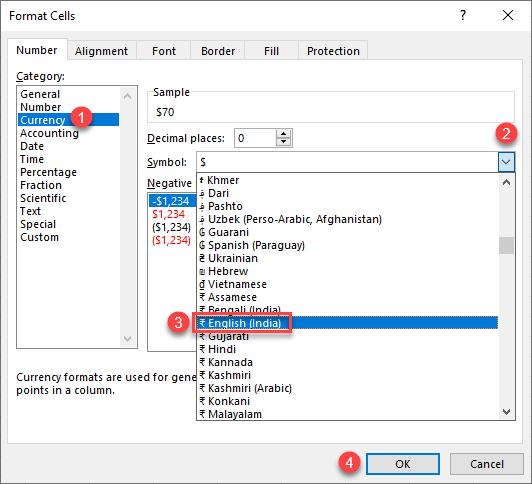Viewport: 532px width, 484px height.
Task: Dismiss with the Cancel button
Action: click(487, 464)
